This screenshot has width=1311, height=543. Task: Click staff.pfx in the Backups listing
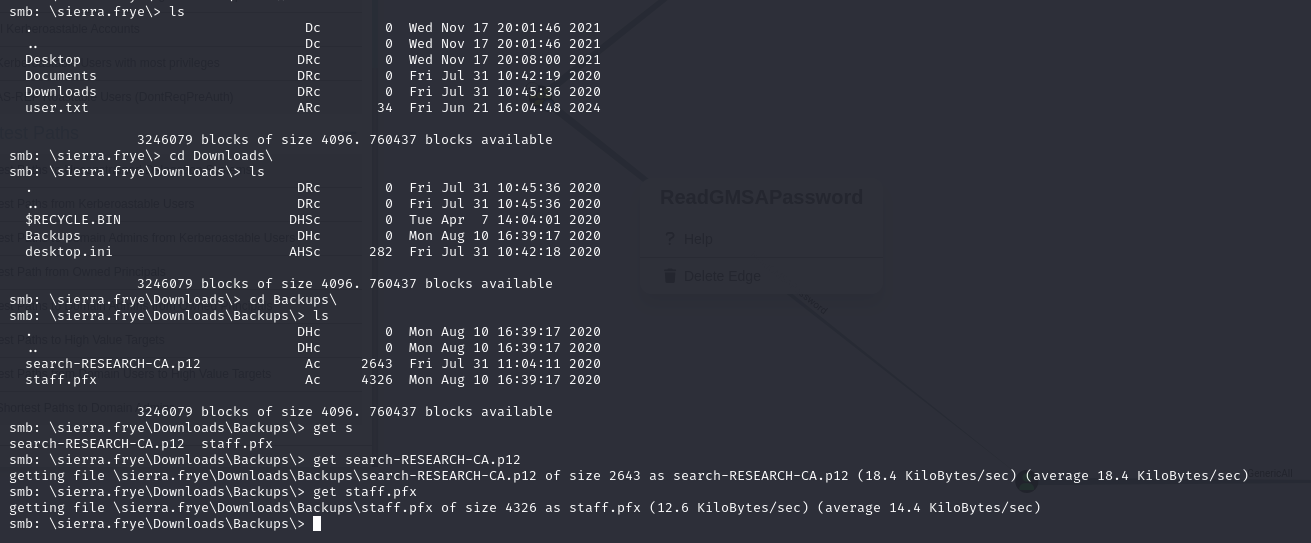[61, 380]
